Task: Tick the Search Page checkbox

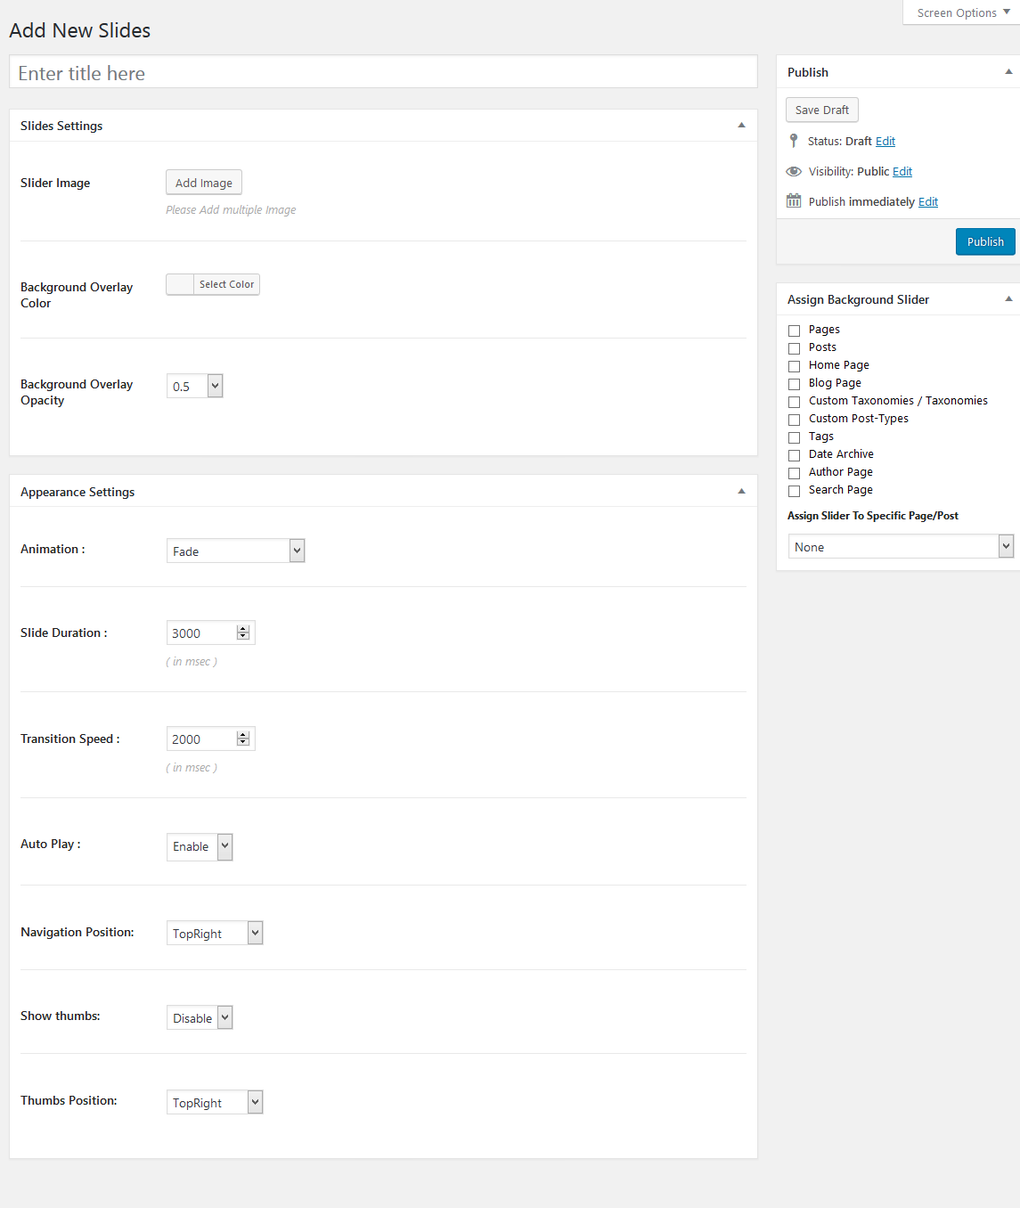Action: coord(794,491)
